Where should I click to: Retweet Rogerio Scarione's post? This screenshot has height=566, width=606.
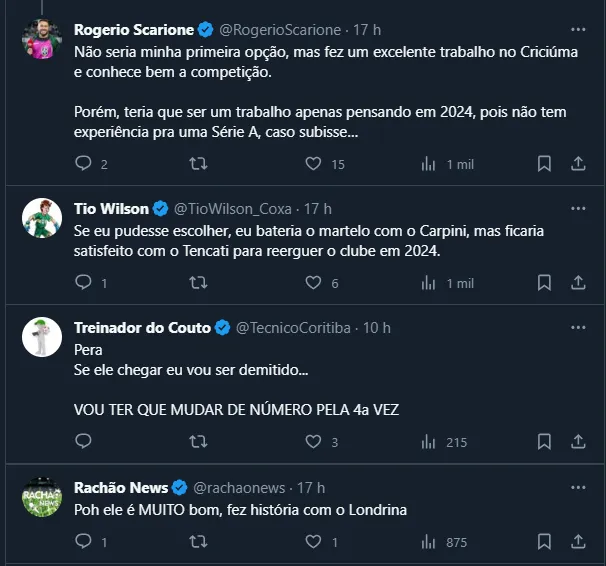199,163
